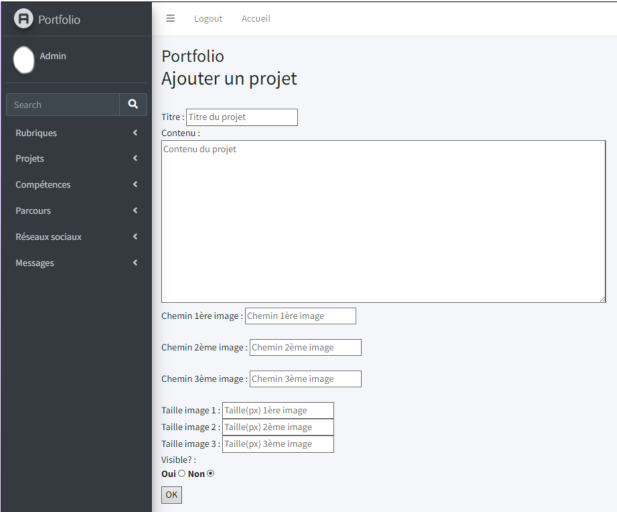The height and width of the screenshot is (512, 617).
Task: Click the Taille image 2 input
Action: 277,427
